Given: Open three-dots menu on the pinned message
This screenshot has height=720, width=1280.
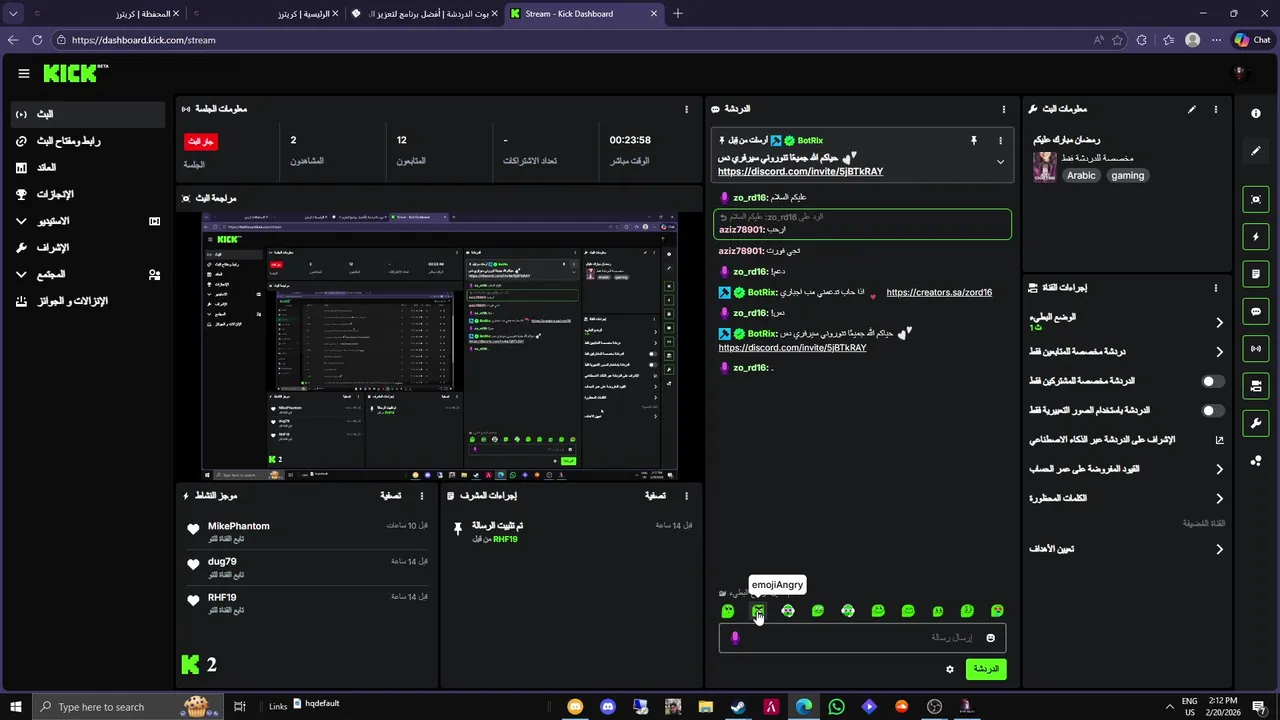Looking at the screenshot, I should 1000,141.
